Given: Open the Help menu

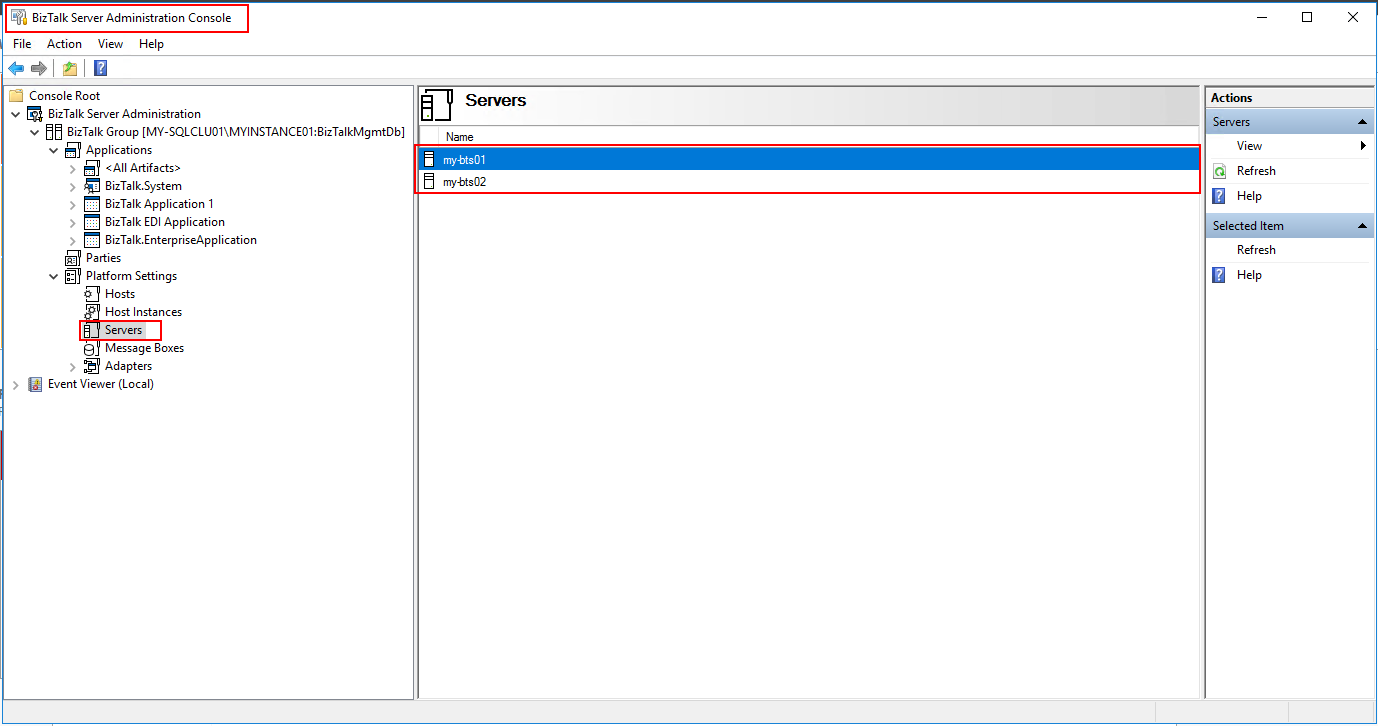Looking at the screenshot, I should click(x=151, y=44).
